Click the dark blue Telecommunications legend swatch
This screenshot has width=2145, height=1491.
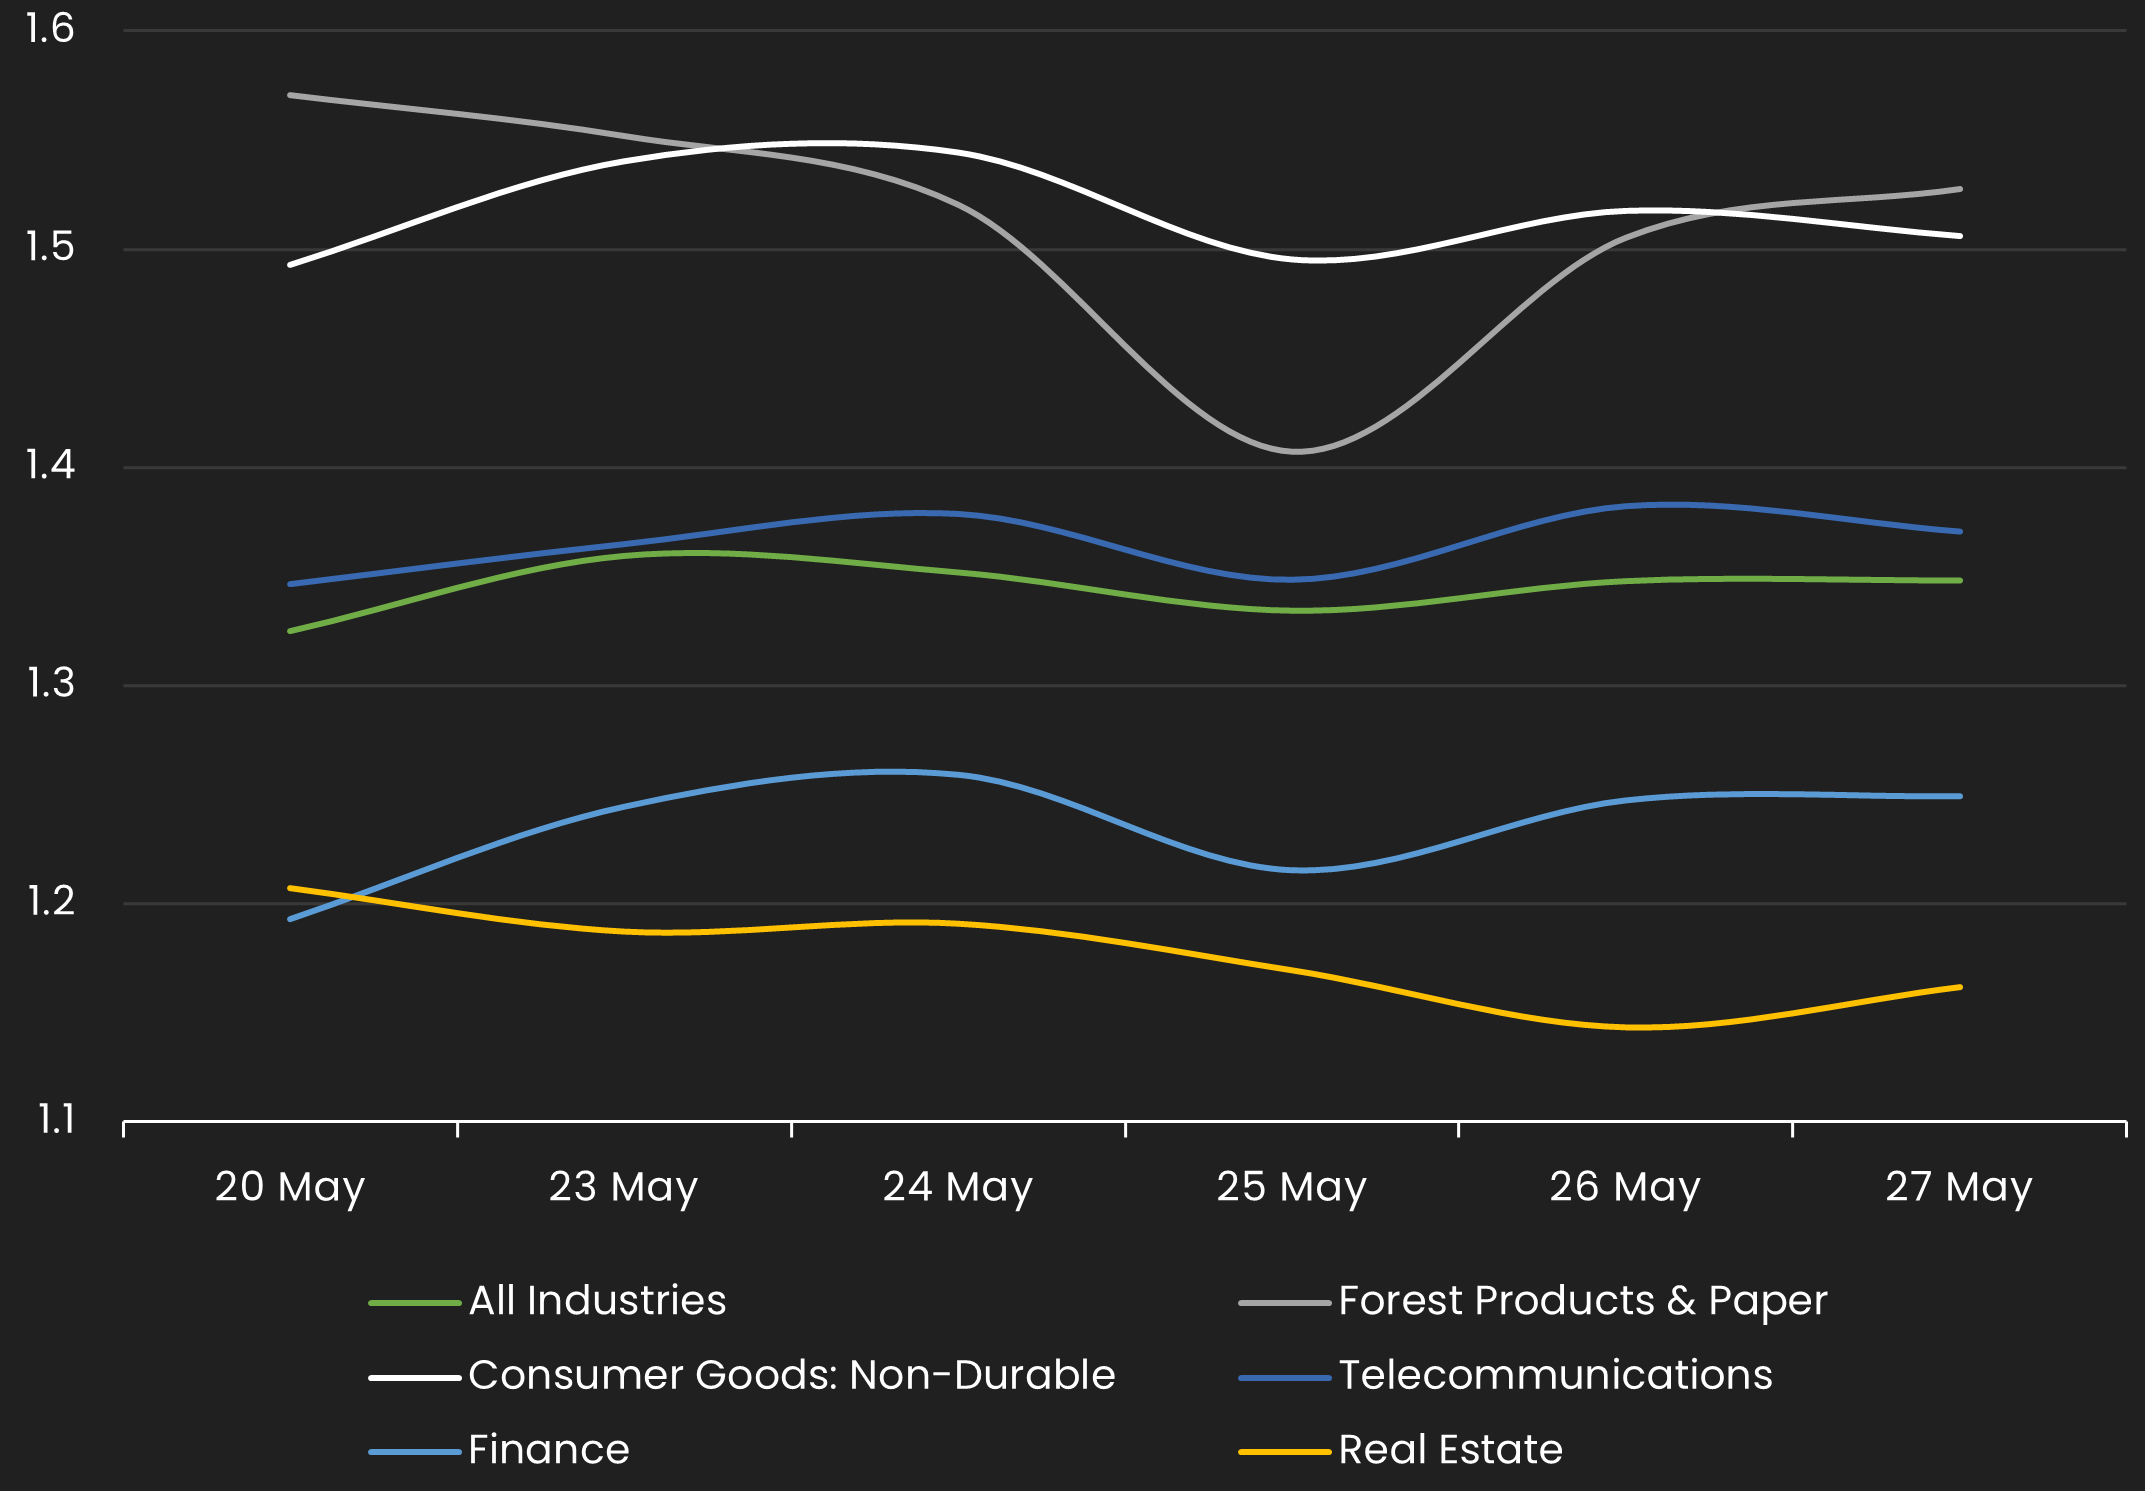coord(1284,1378)
